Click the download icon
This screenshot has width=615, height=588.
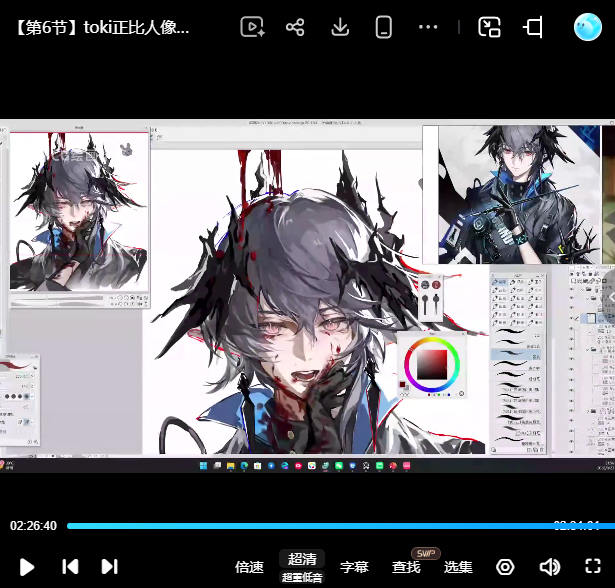pos(340,27)
